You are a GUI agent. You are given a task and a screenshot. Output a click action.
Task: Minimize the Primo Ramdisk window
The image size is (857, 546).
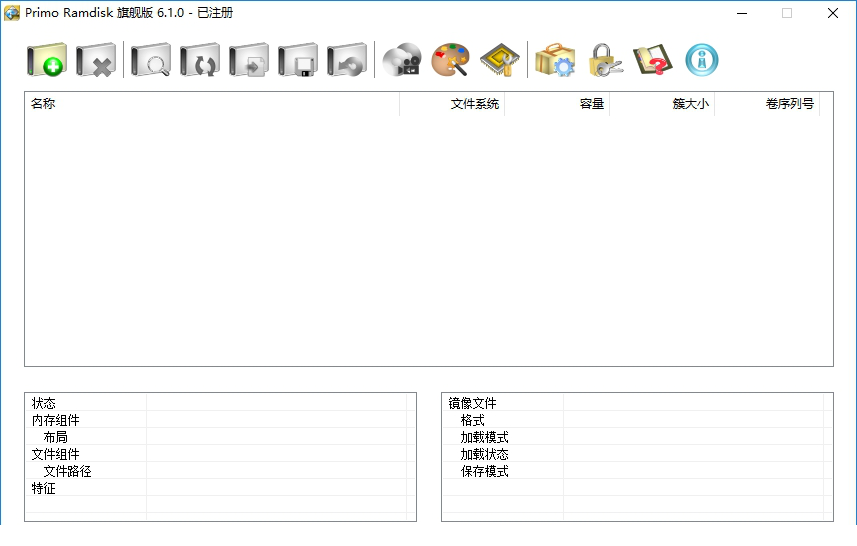coord(742,13)
